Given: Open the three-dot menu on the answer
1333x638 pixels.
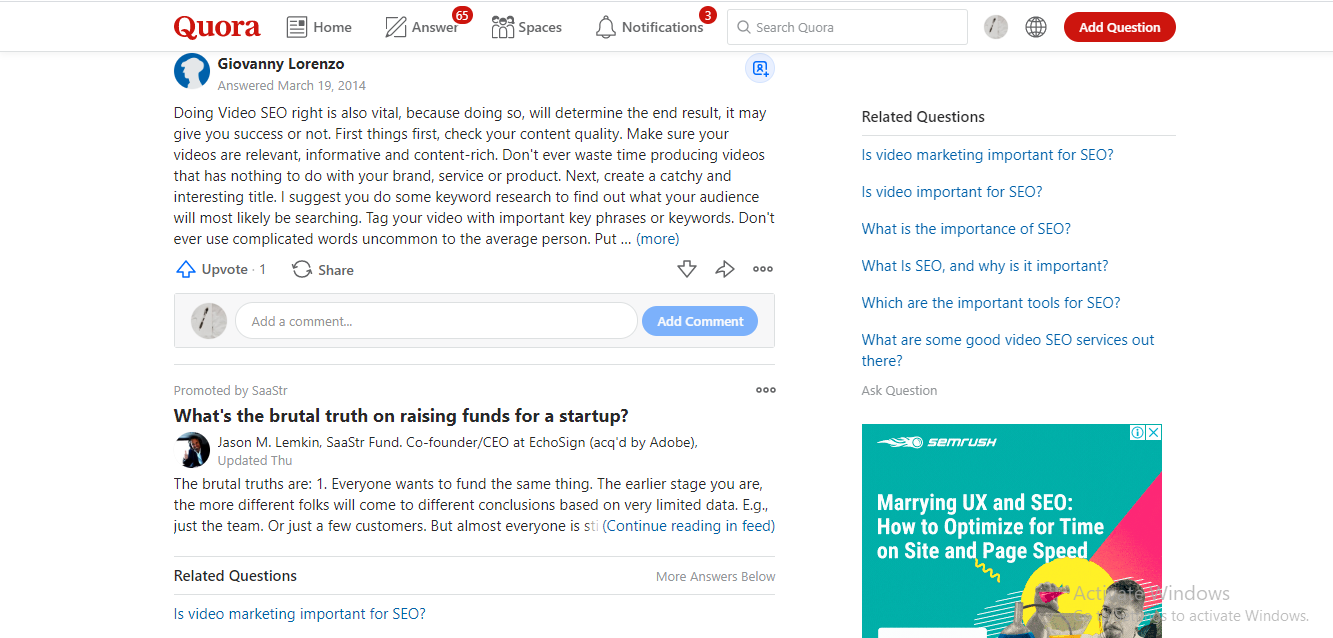Looking at the screenshot, I should [x=763, y=269].
